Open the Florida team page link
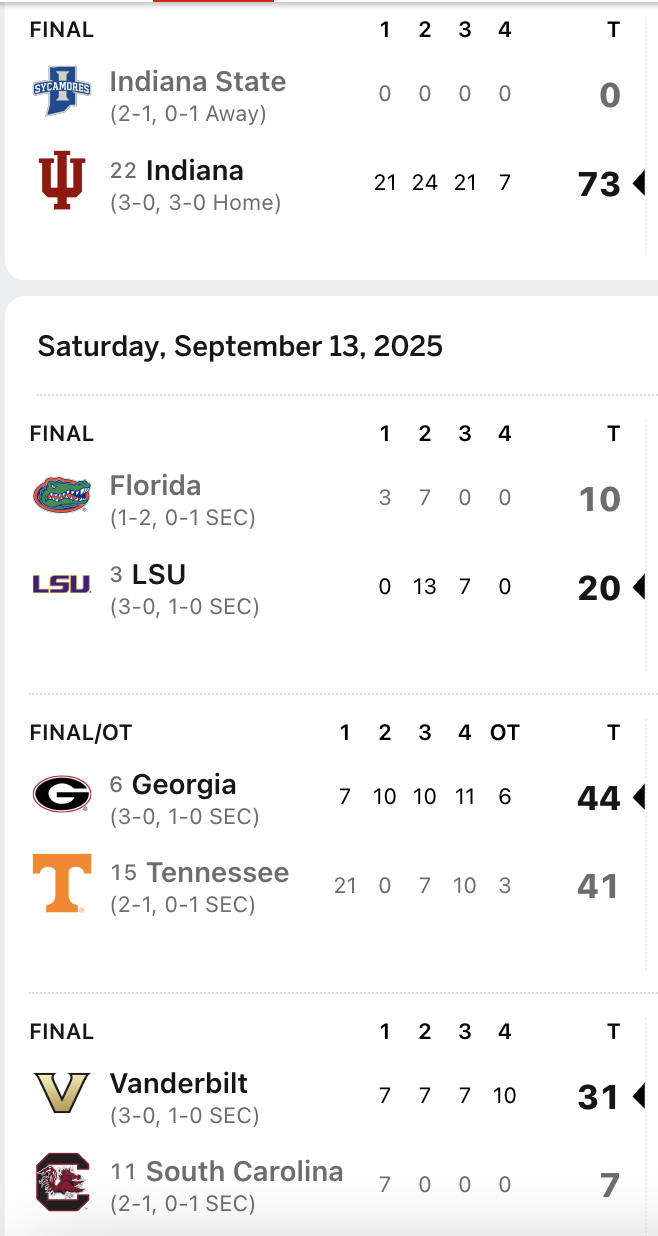The image size is (658, 1236). (x=155, y=486)
